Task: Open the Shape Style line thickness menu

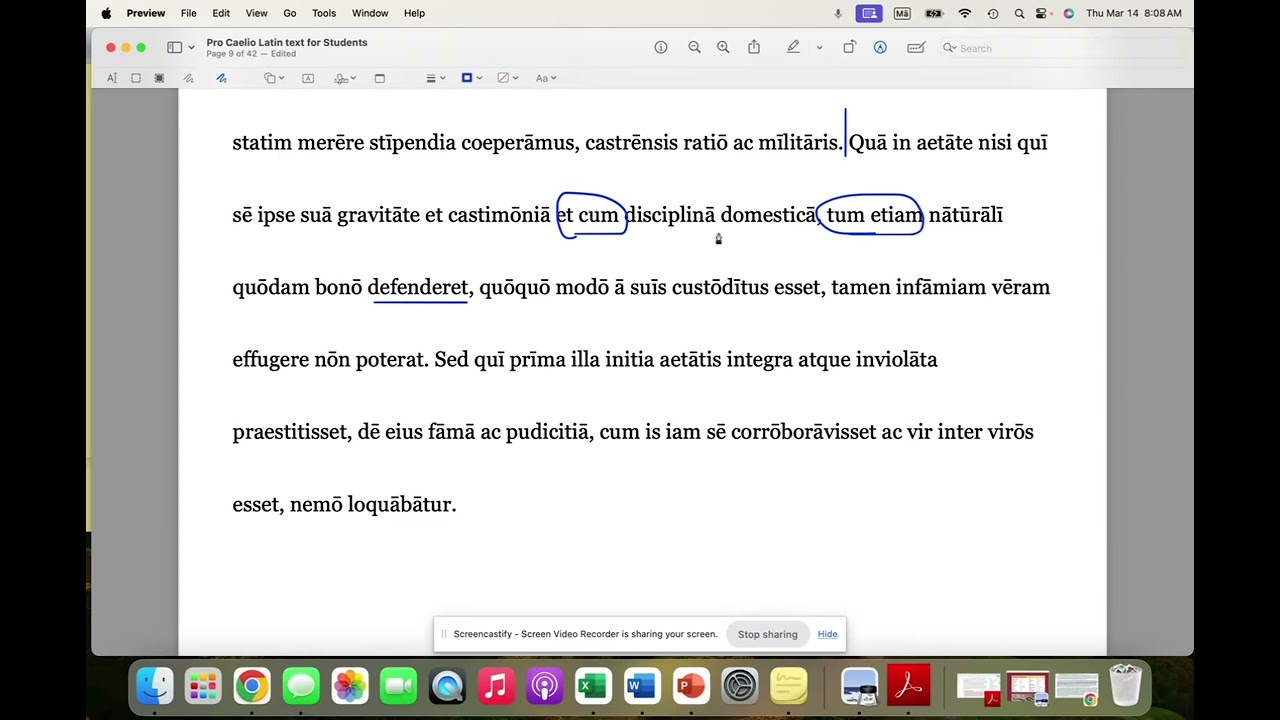Action: tap(435, 78)
